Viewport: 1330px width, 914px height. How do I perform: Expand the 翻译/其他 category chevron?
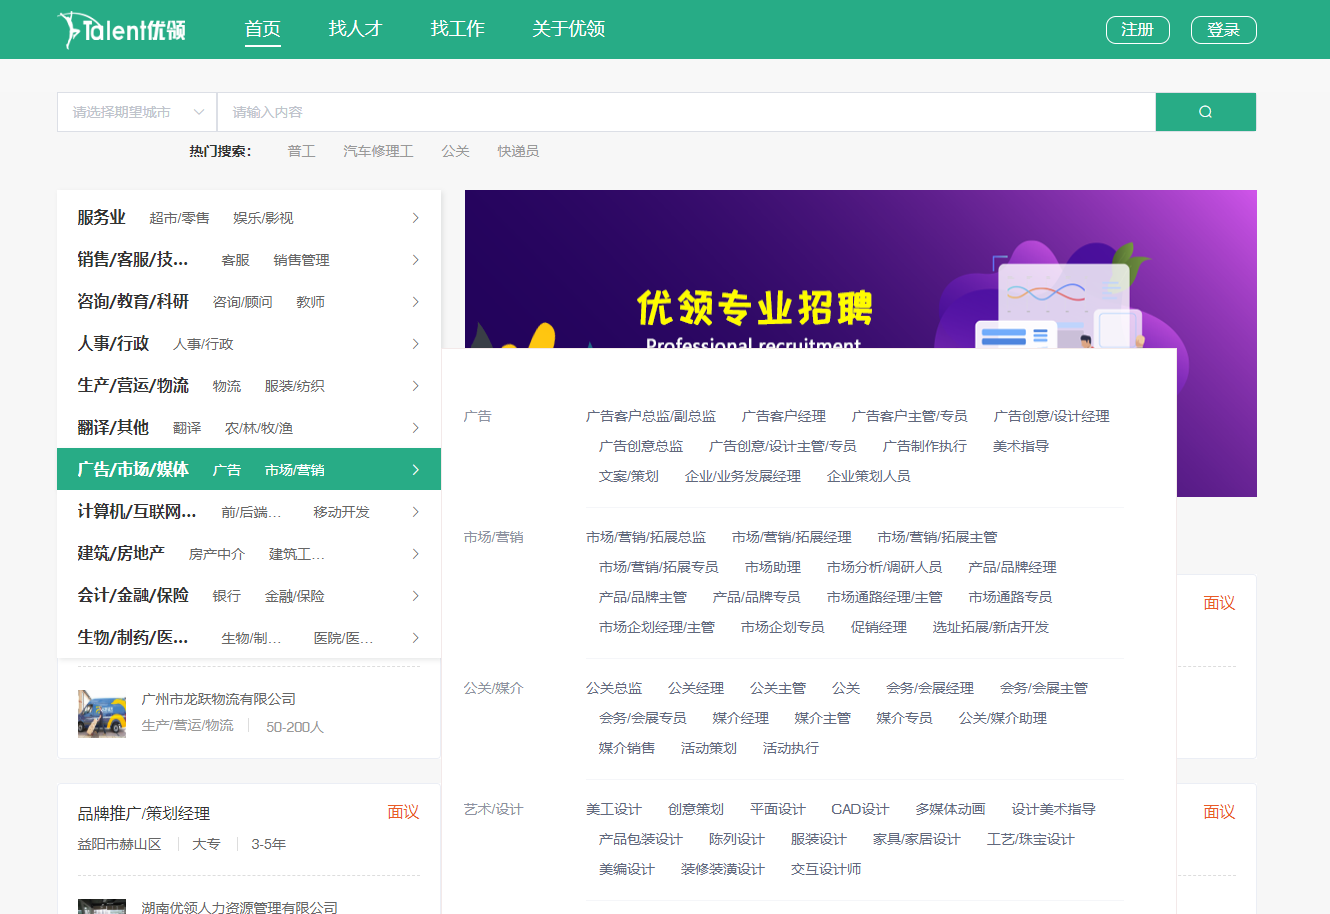416,428
